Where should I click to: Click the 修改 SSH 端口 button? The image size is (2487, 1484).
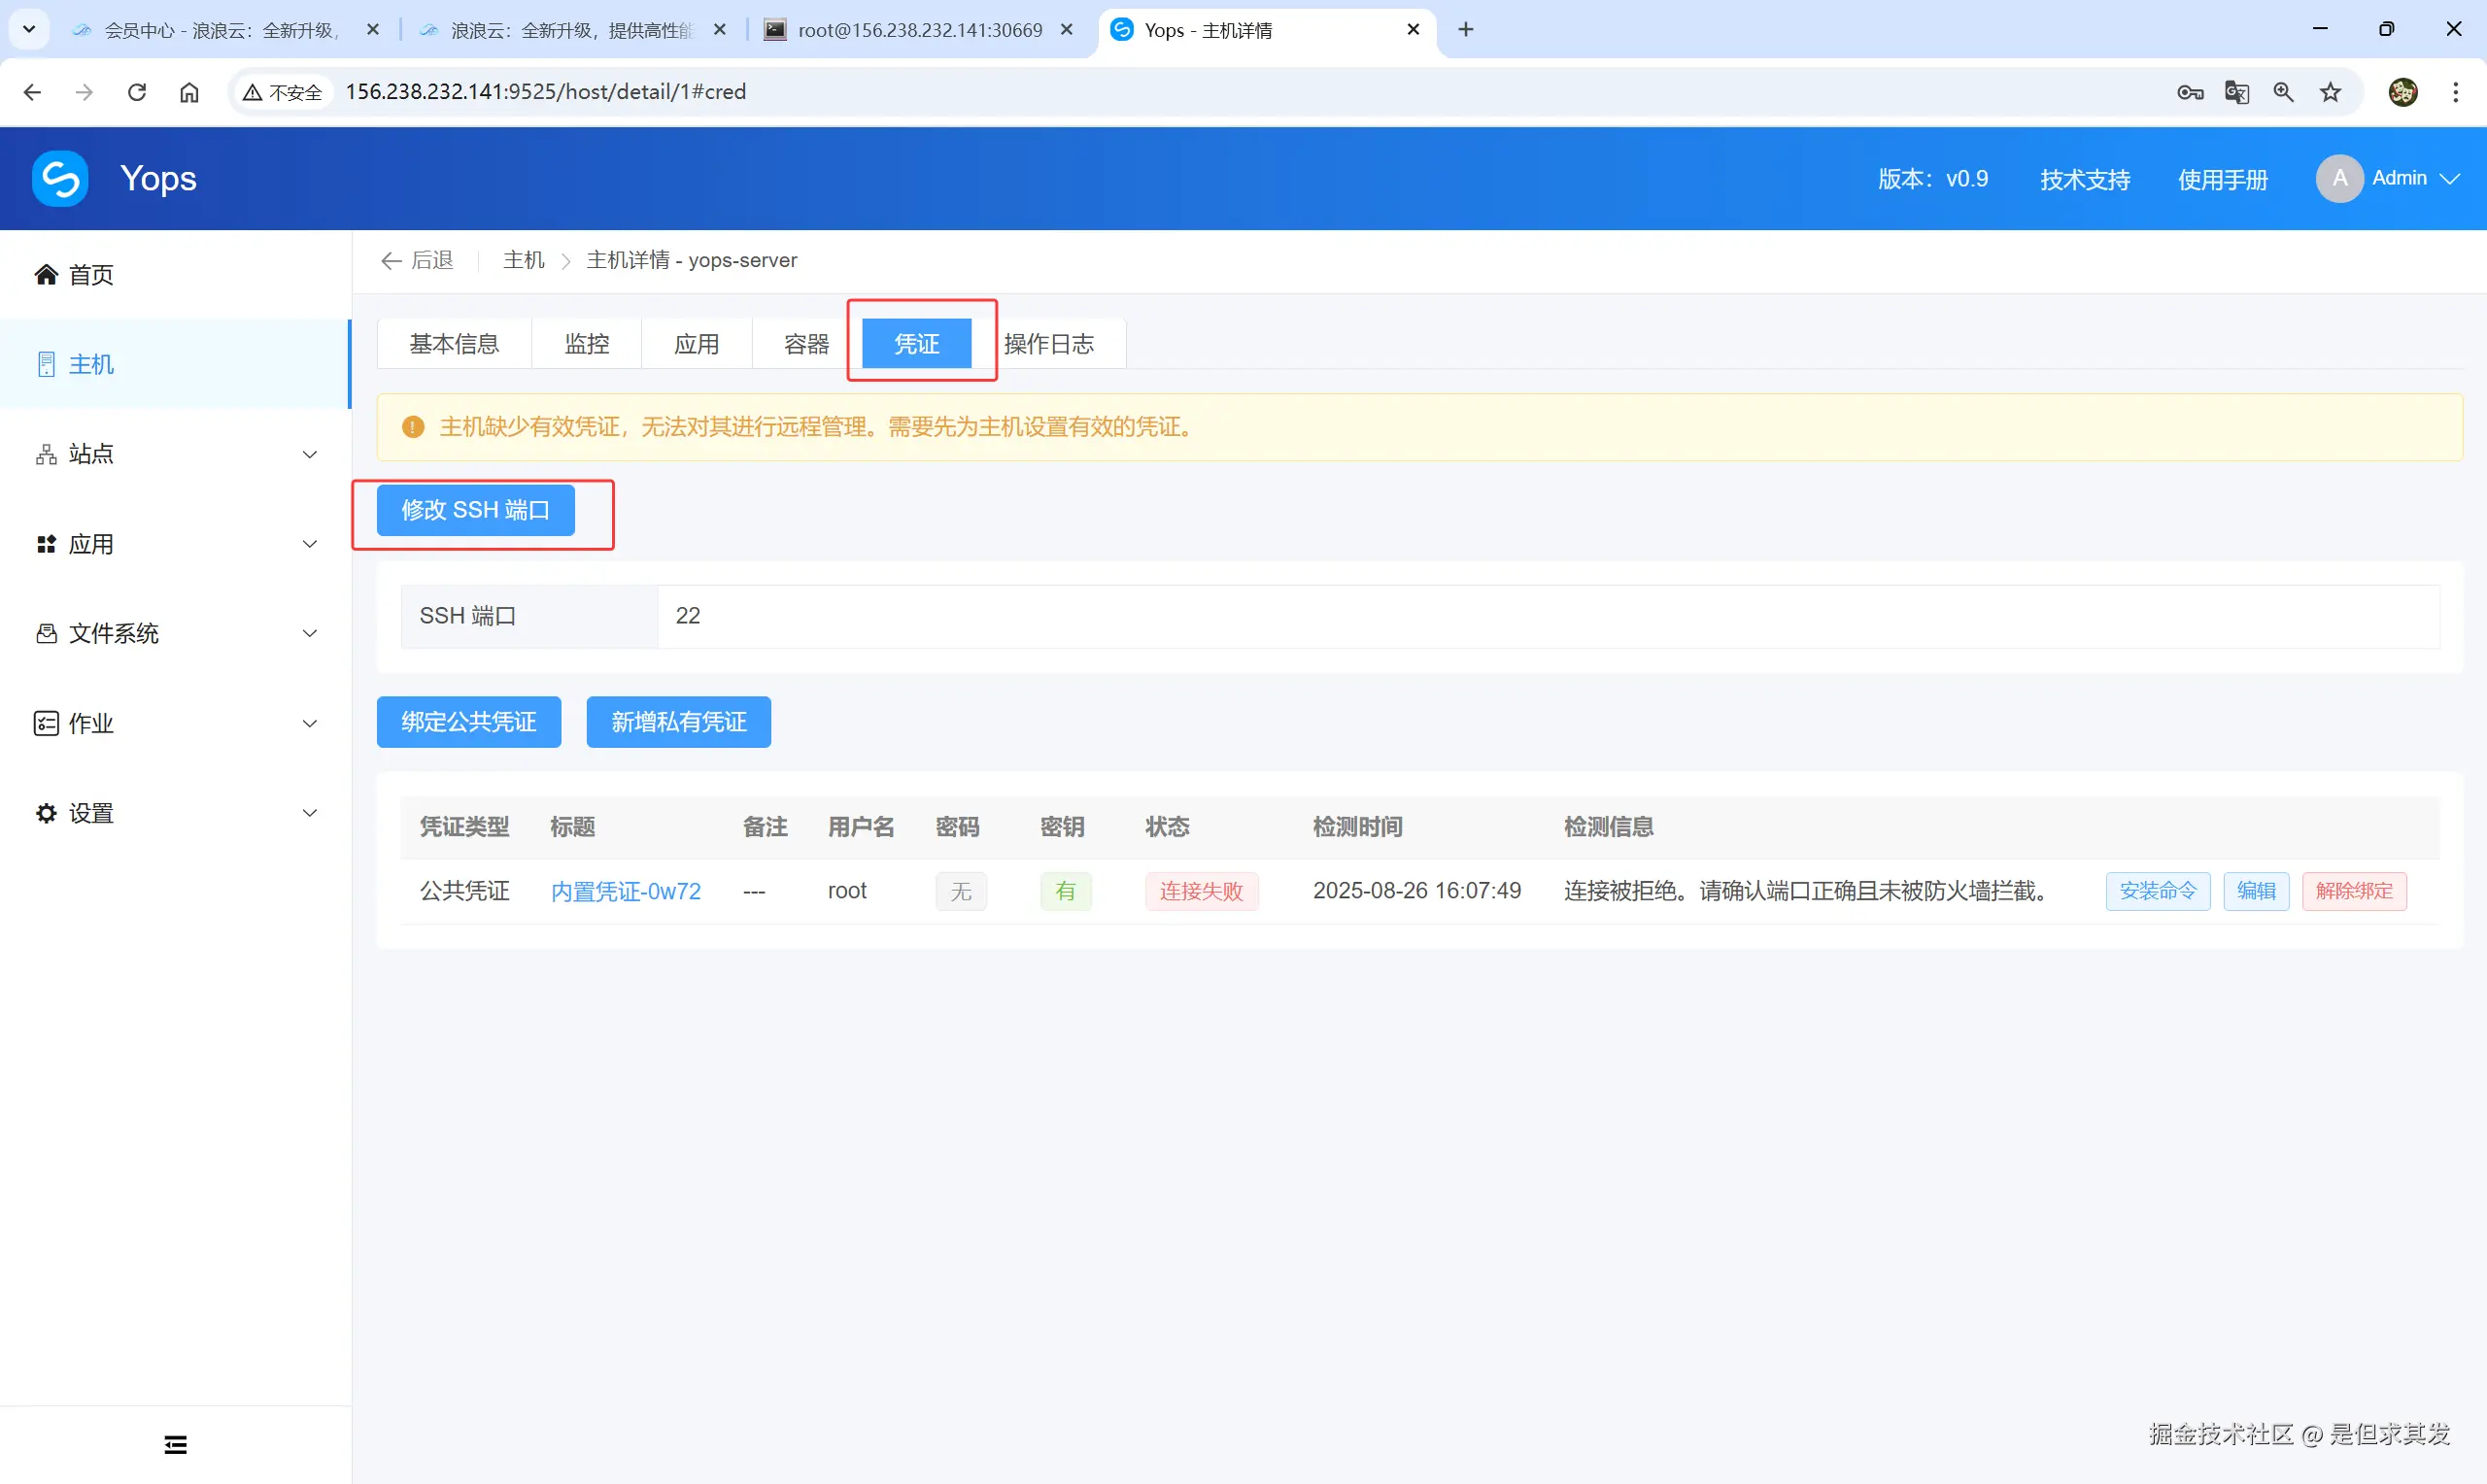coord(475,510)
